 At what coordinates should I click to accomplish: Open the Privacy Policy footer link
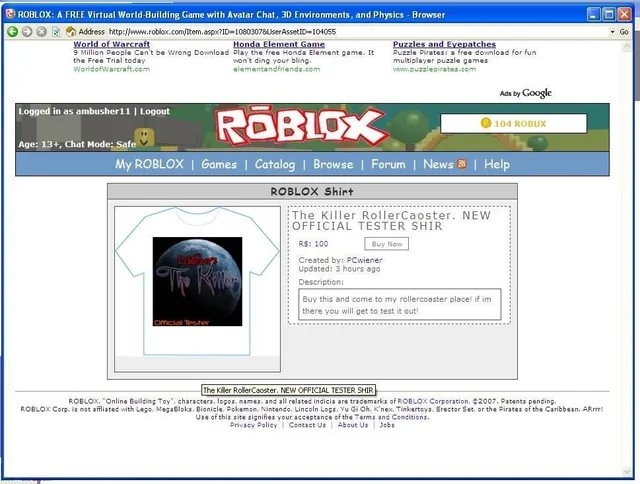(253, 425)
